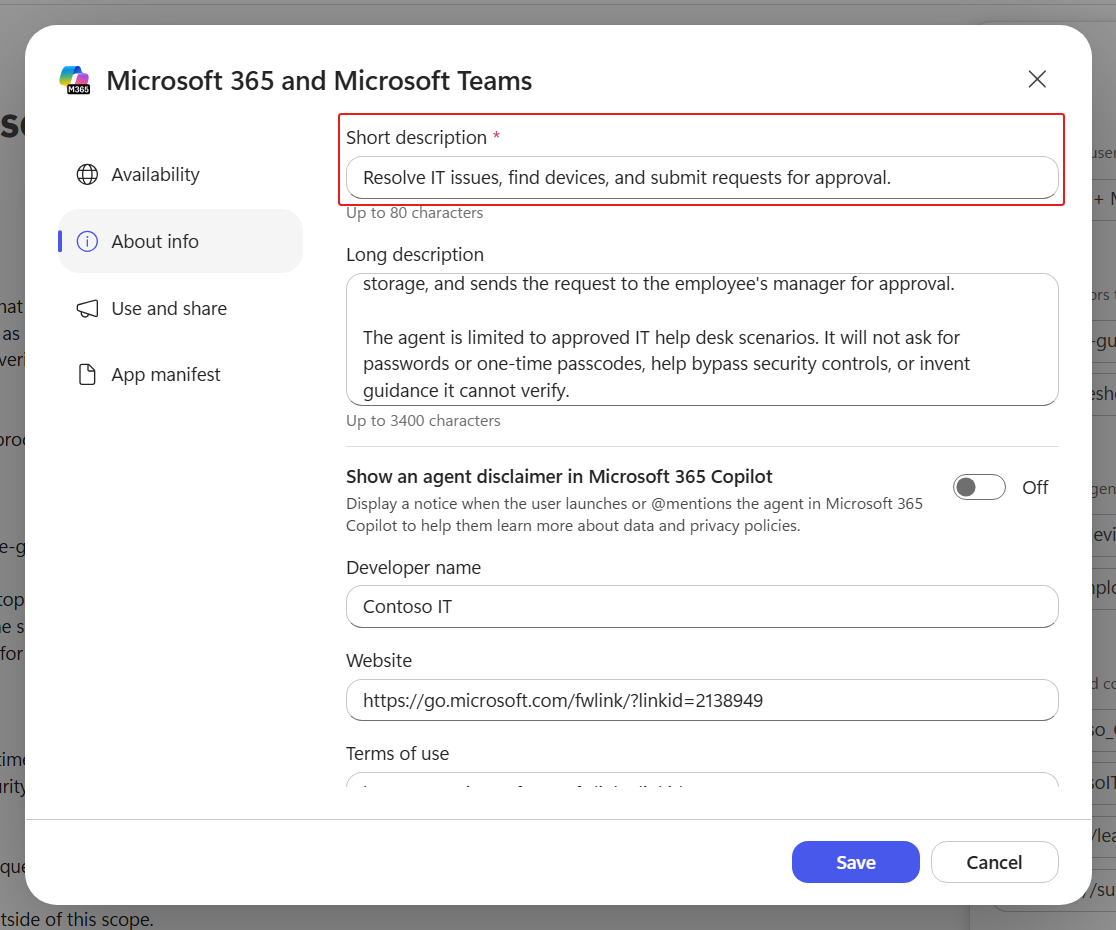The image size is (1116, 930).
Task: Click the disclaimer 'Off' state label
Action: pos(1035,487)
